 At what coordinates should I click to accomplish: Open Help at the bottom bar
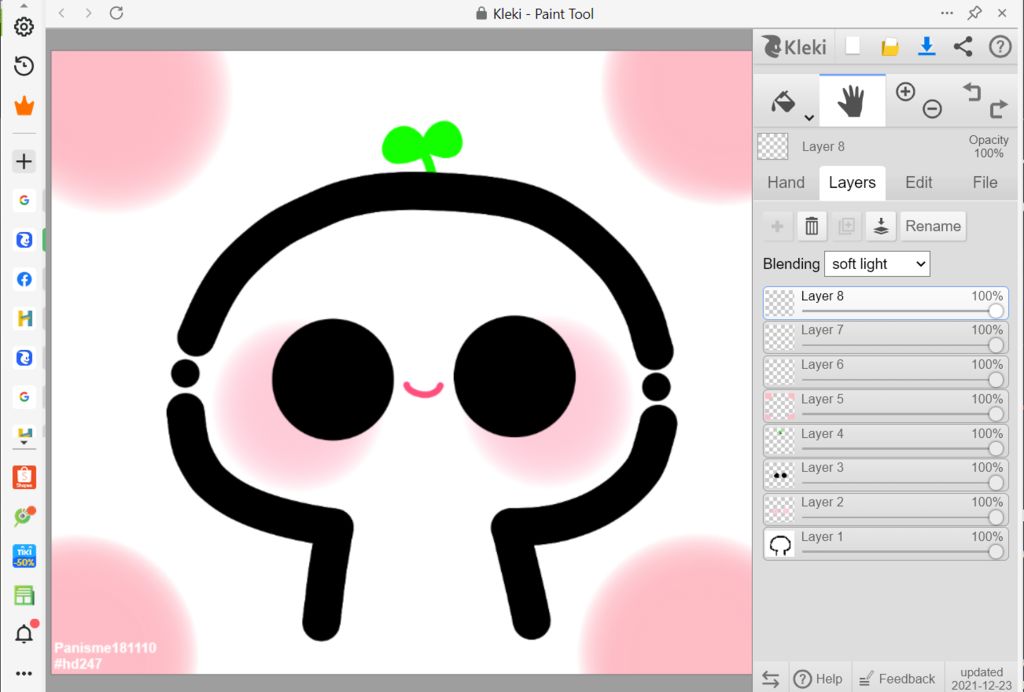[818, 679]
